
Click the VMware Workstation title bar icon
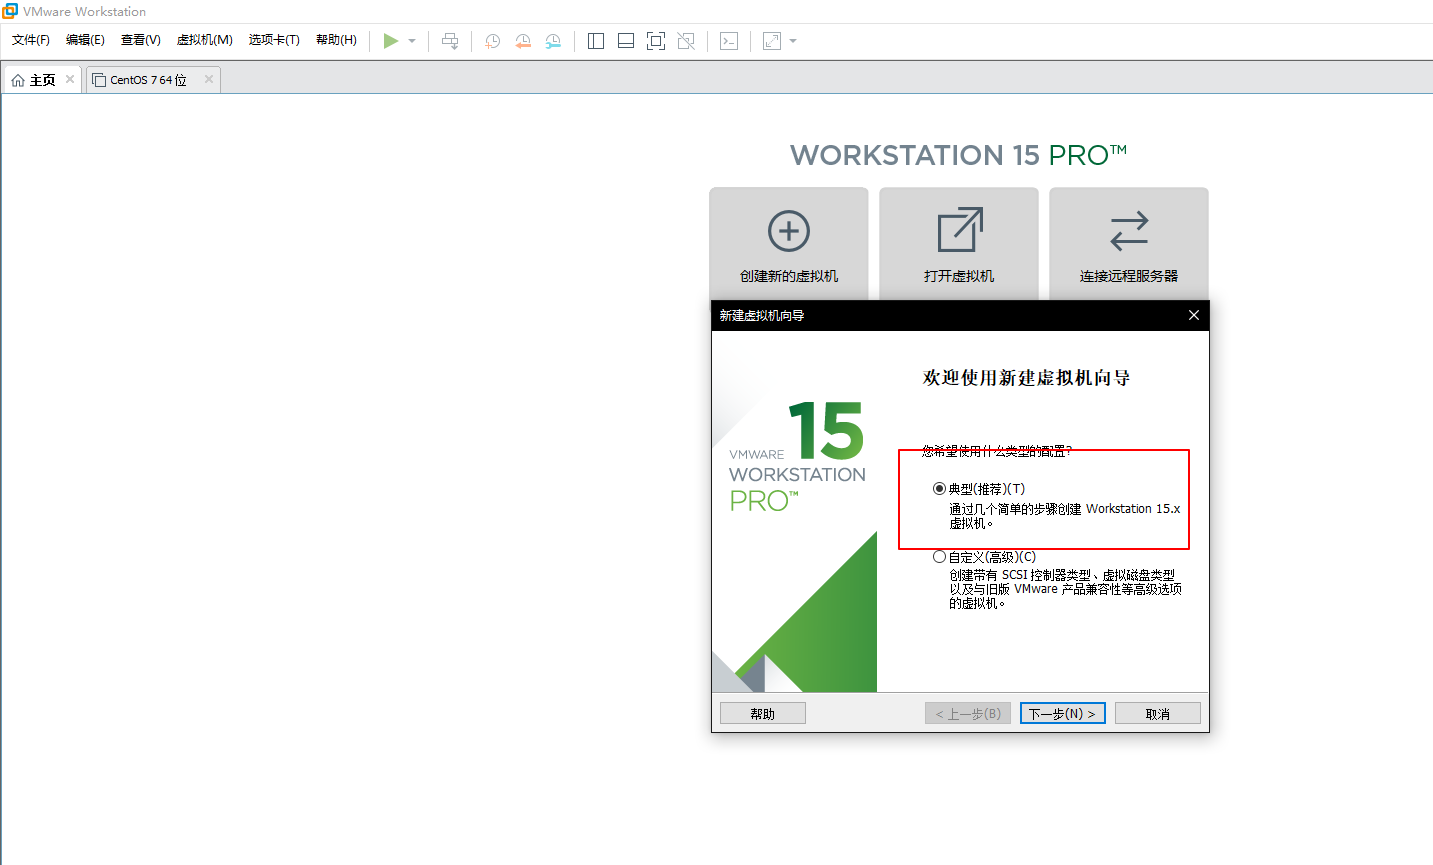click(x=10, y=11)
